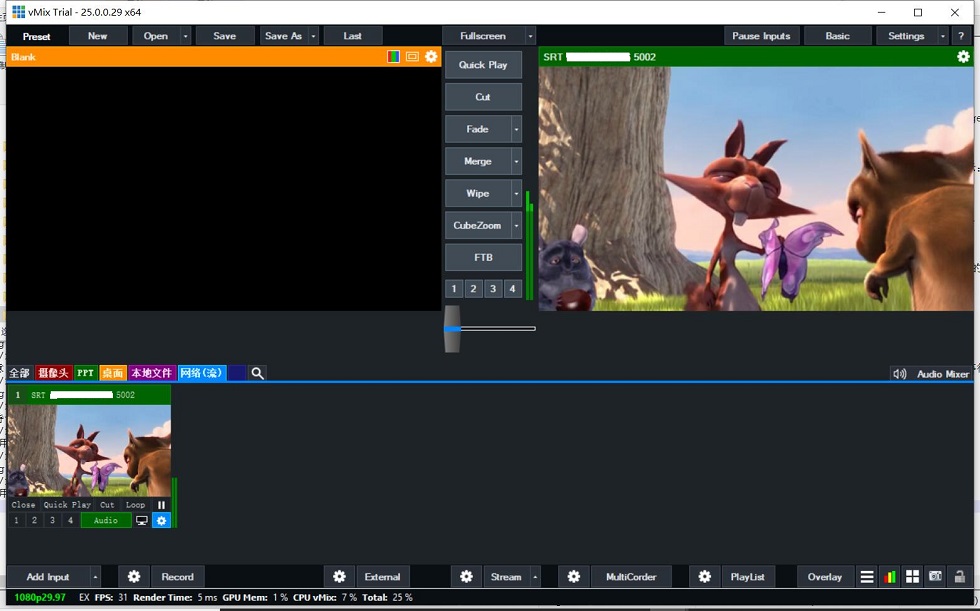
Task: Select the 本地文件 category tab
Action: click(x=152, y=373)
